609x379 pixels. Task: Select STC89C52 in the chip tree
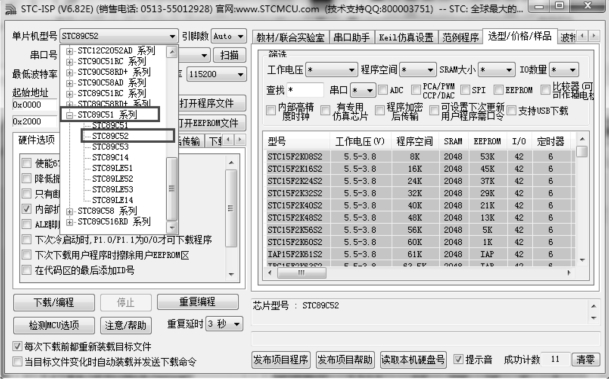[110, 136]
